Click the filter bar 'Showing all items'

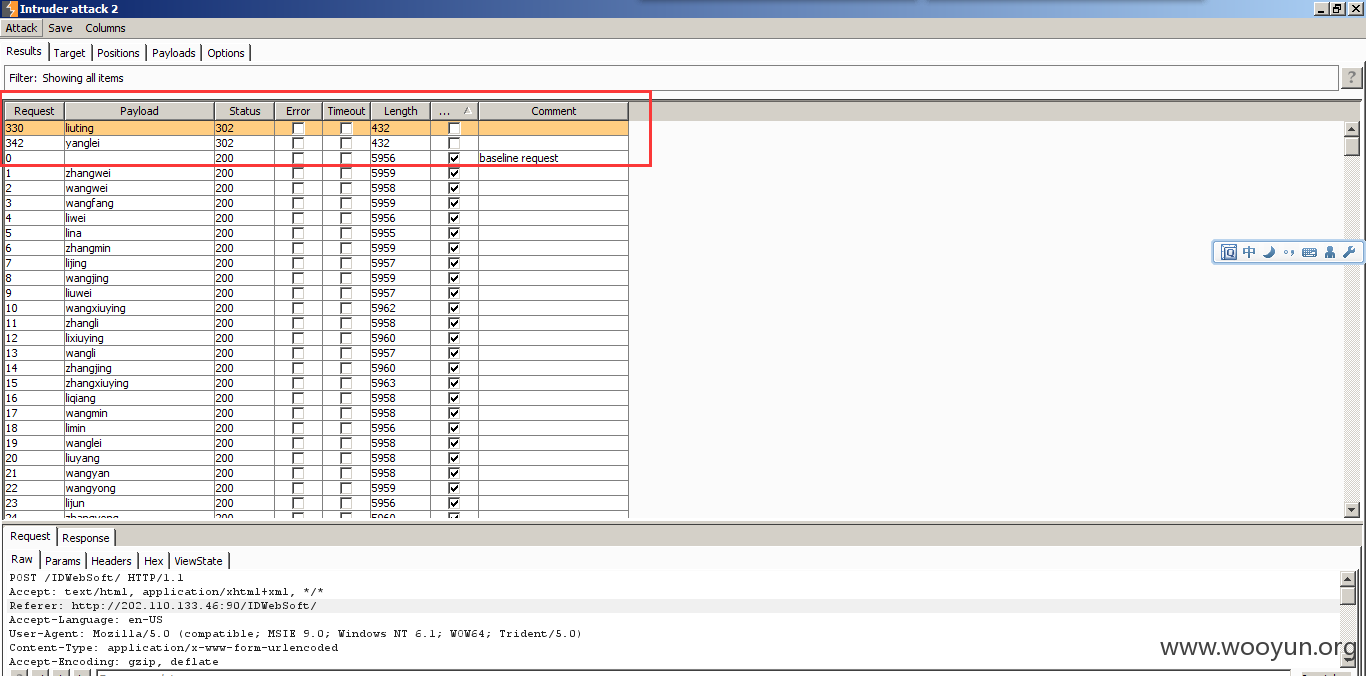tap(670, 78)
